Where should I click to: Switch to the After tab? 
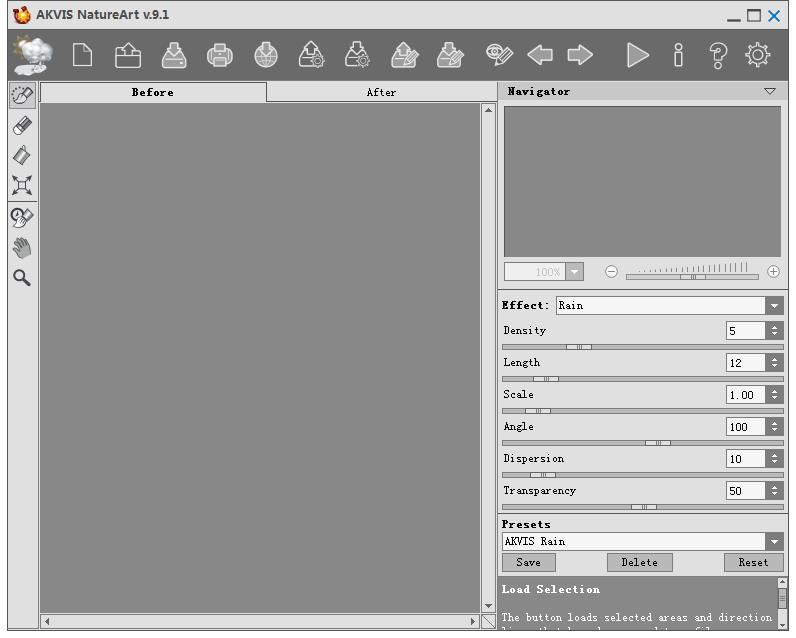click(381, 92)
